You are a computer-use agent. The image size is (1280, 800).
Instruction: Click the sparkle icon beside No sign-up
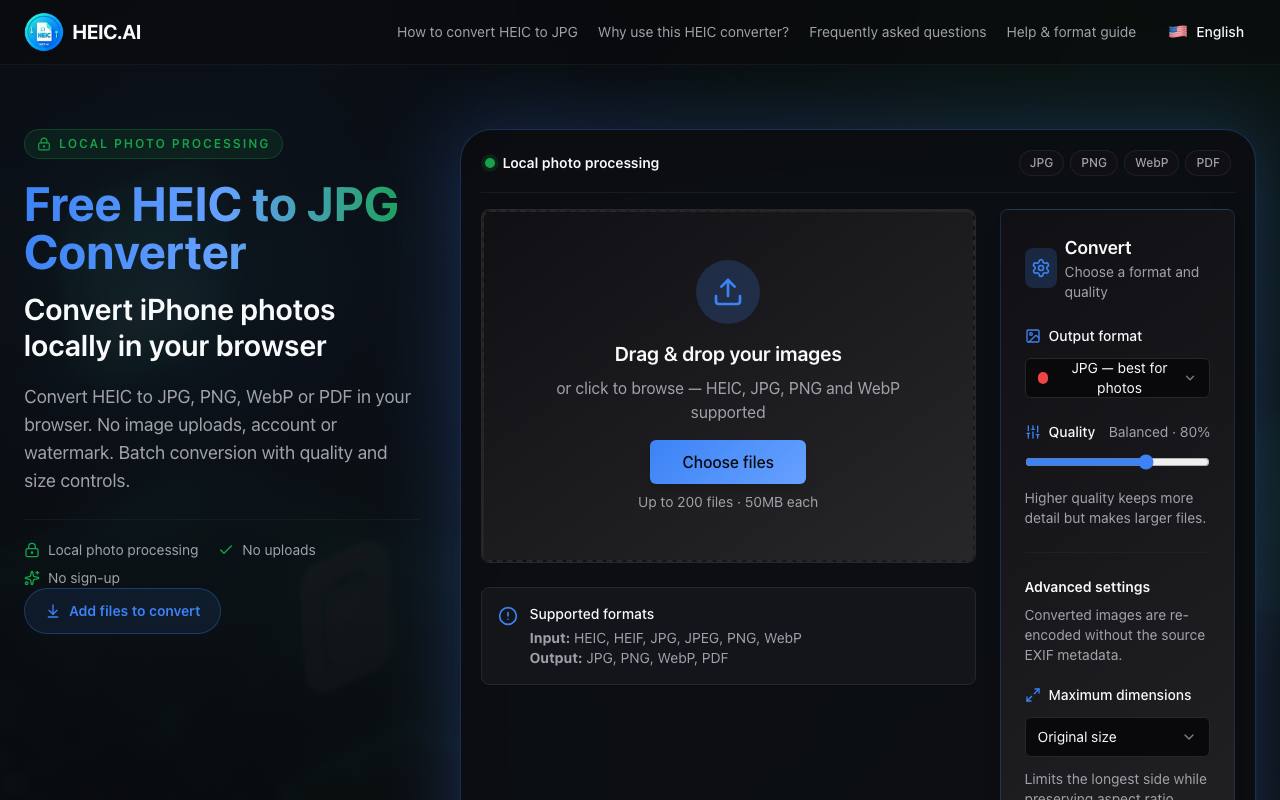coord(32,578)
